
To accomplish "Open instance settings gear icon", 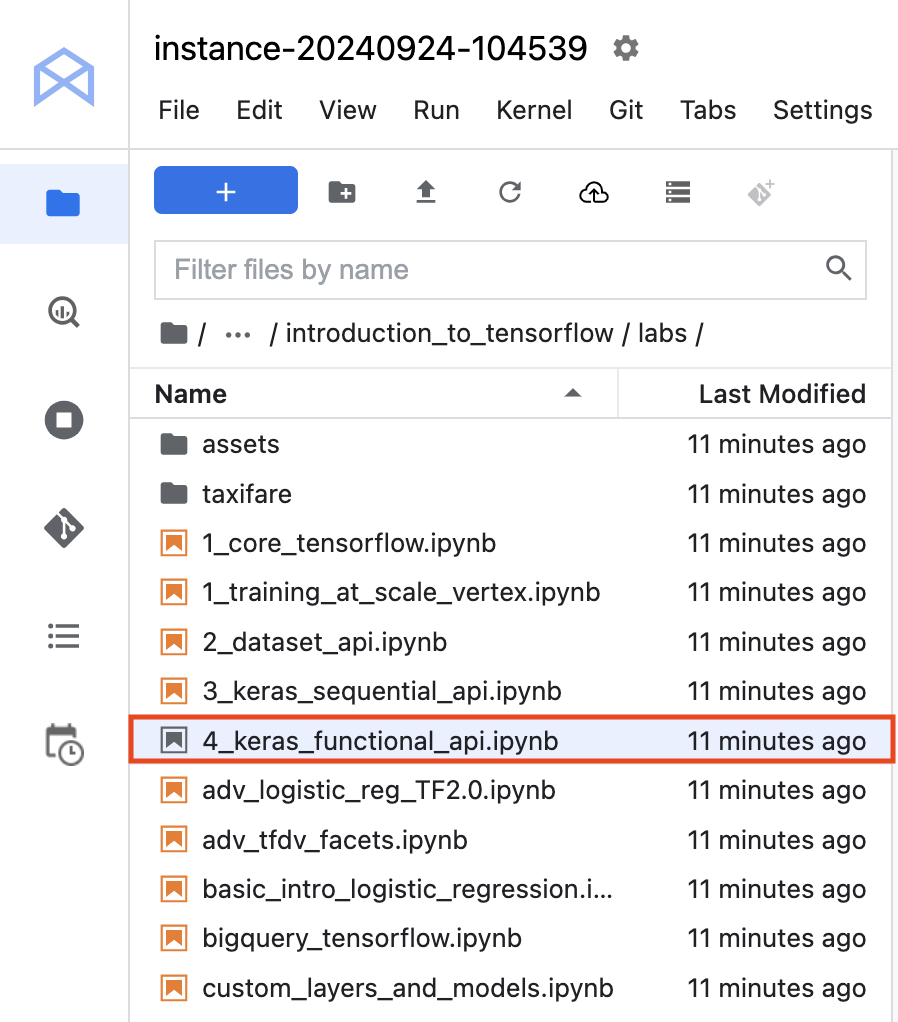I will tap(626, 49).
